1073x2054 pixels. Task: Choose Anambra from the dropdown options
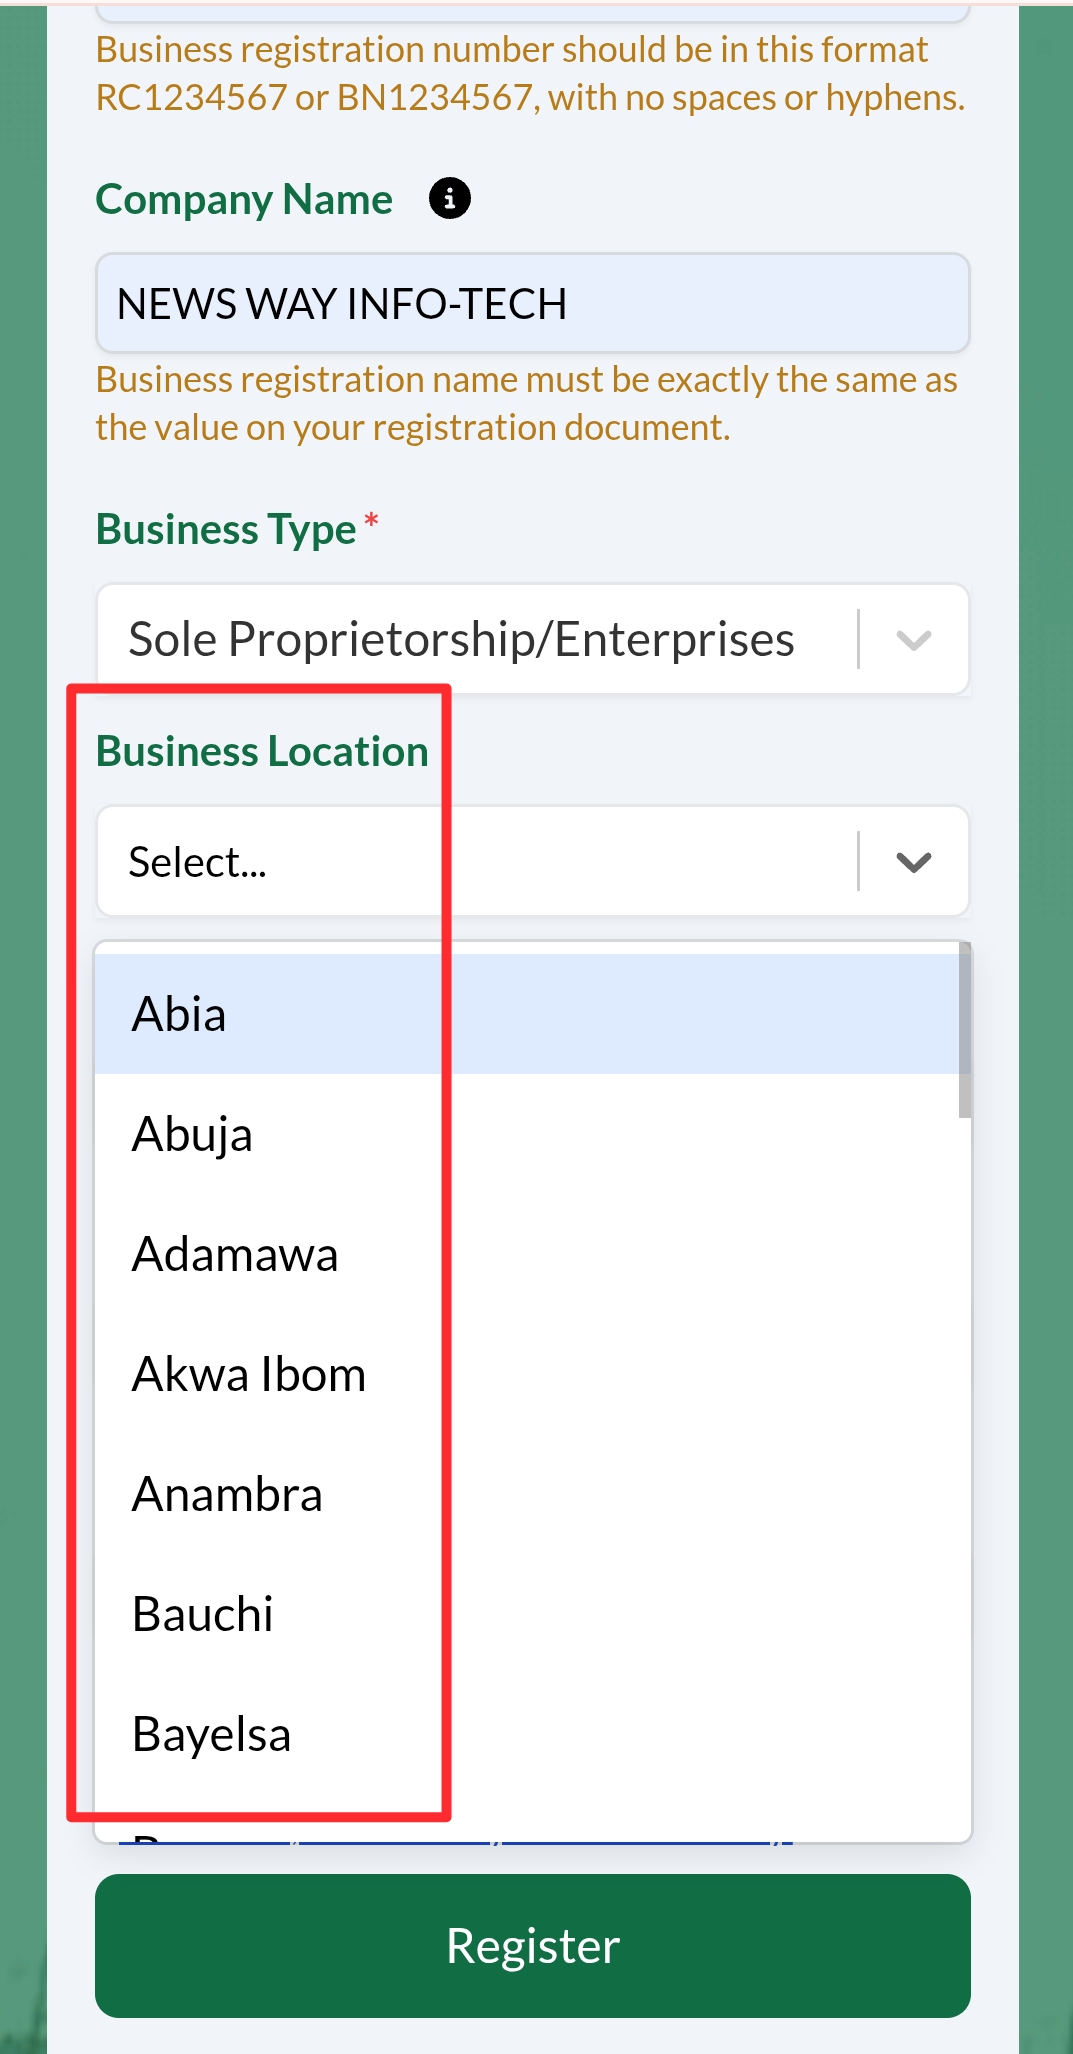(x=227, y=1494)
